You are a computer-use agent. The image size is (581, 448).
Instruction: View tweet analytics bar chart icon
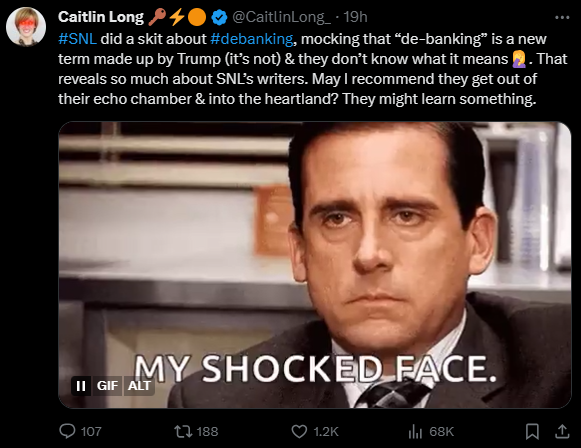point(415,431)
